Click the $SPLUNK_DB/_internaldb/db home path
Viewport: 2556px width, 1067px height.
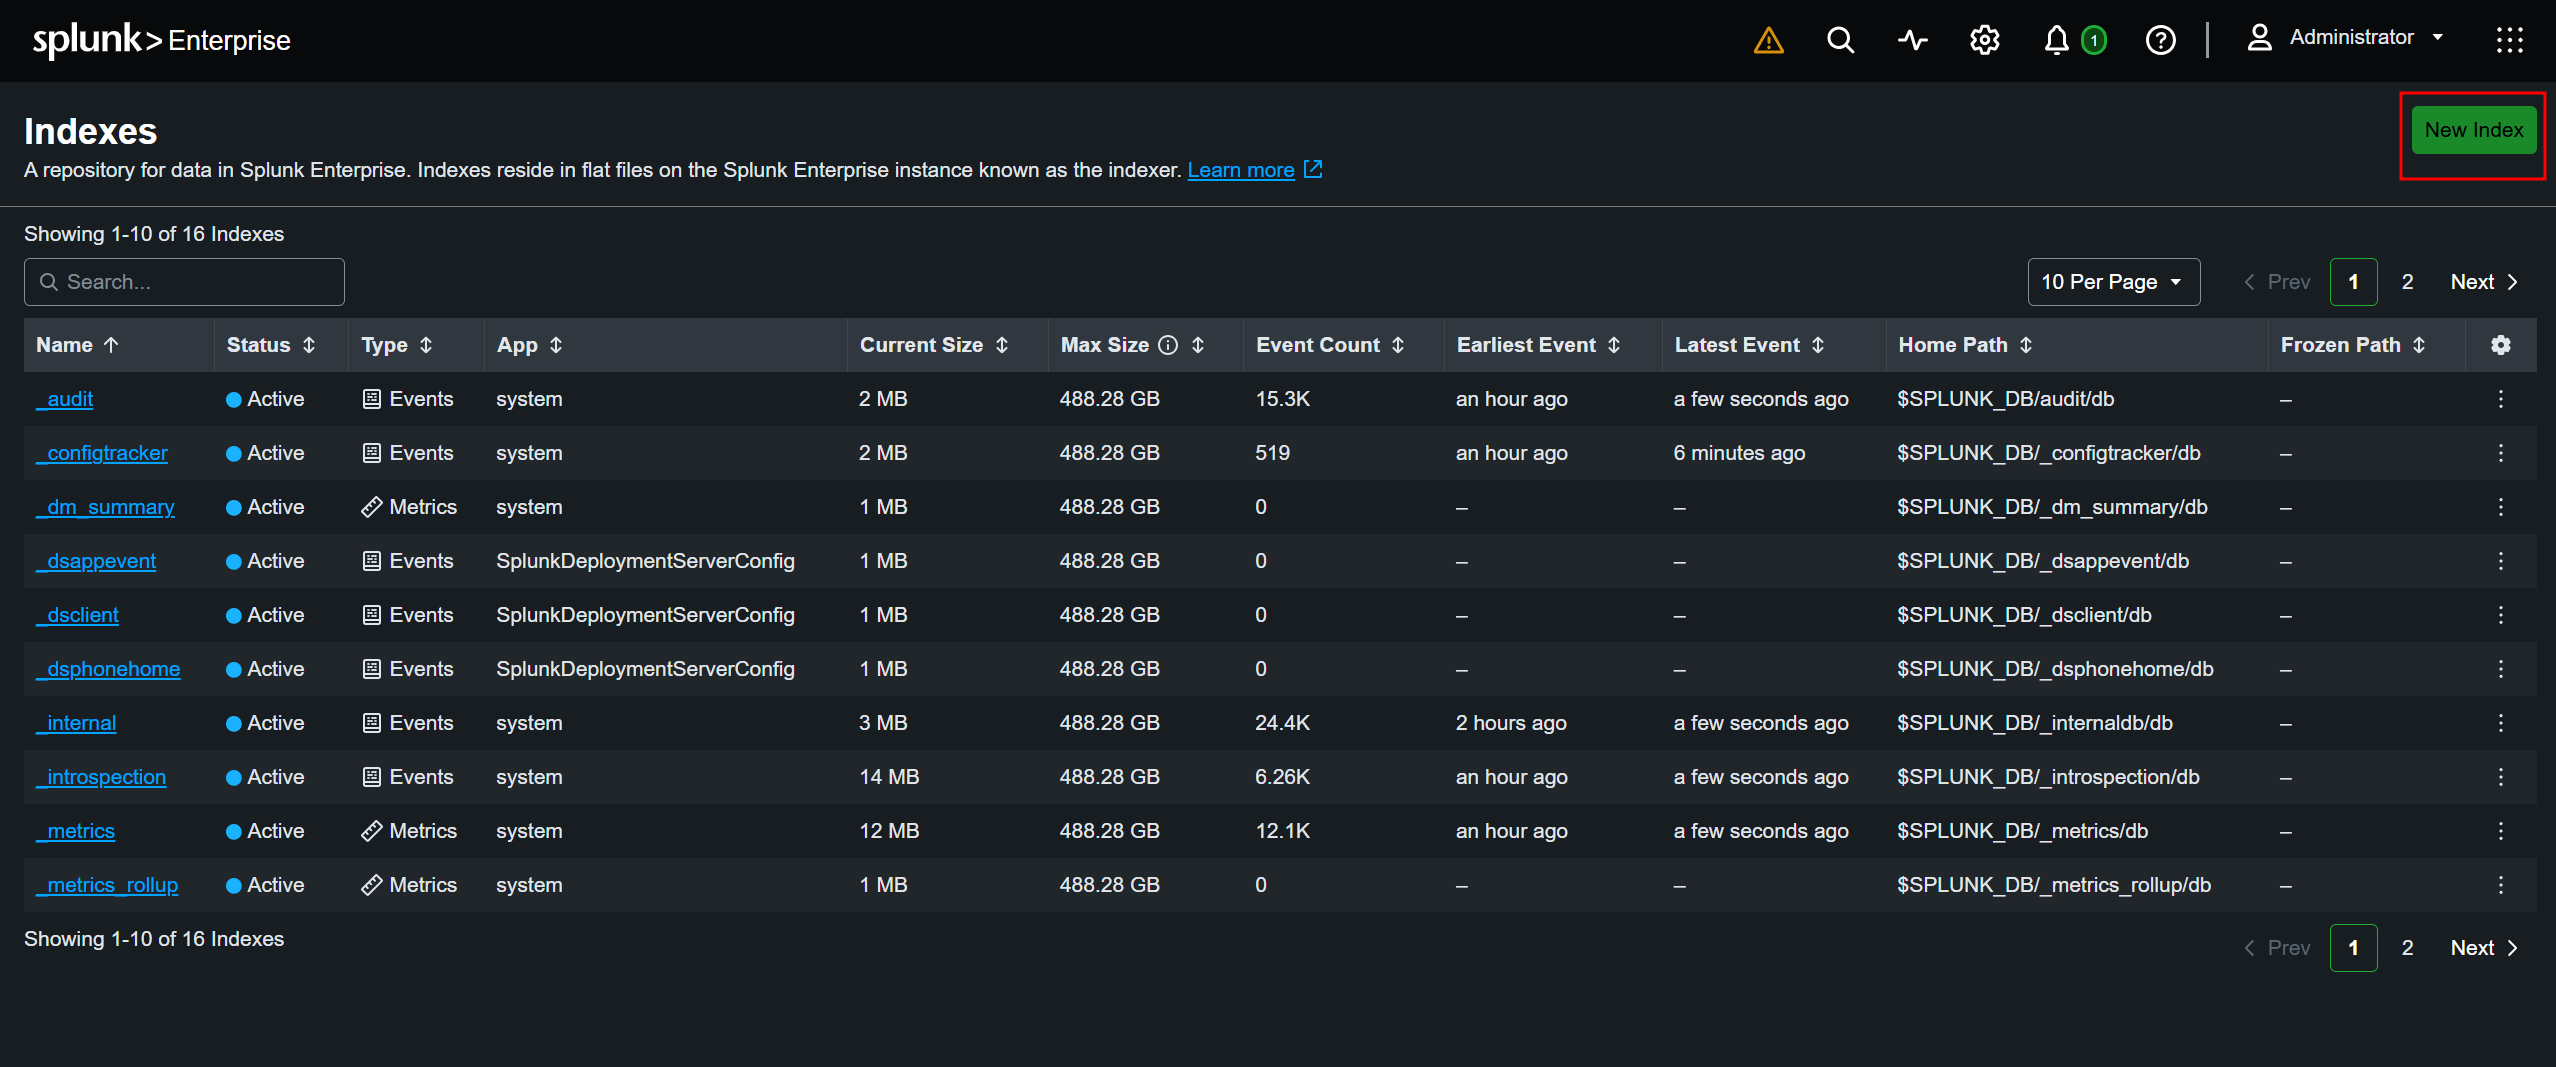[x=2034, y=723]
